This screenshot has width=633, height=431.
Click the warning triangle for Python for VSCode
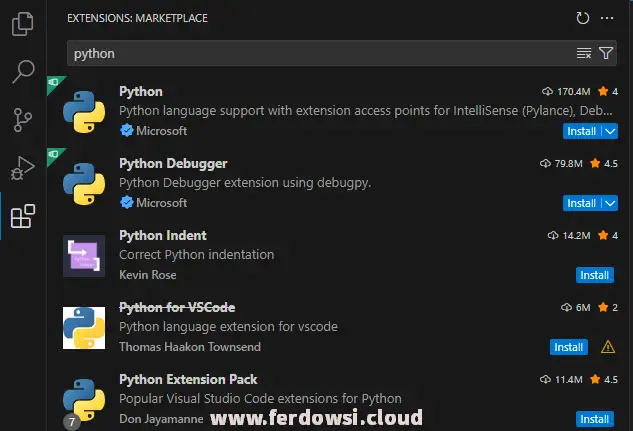coord(608,347)
